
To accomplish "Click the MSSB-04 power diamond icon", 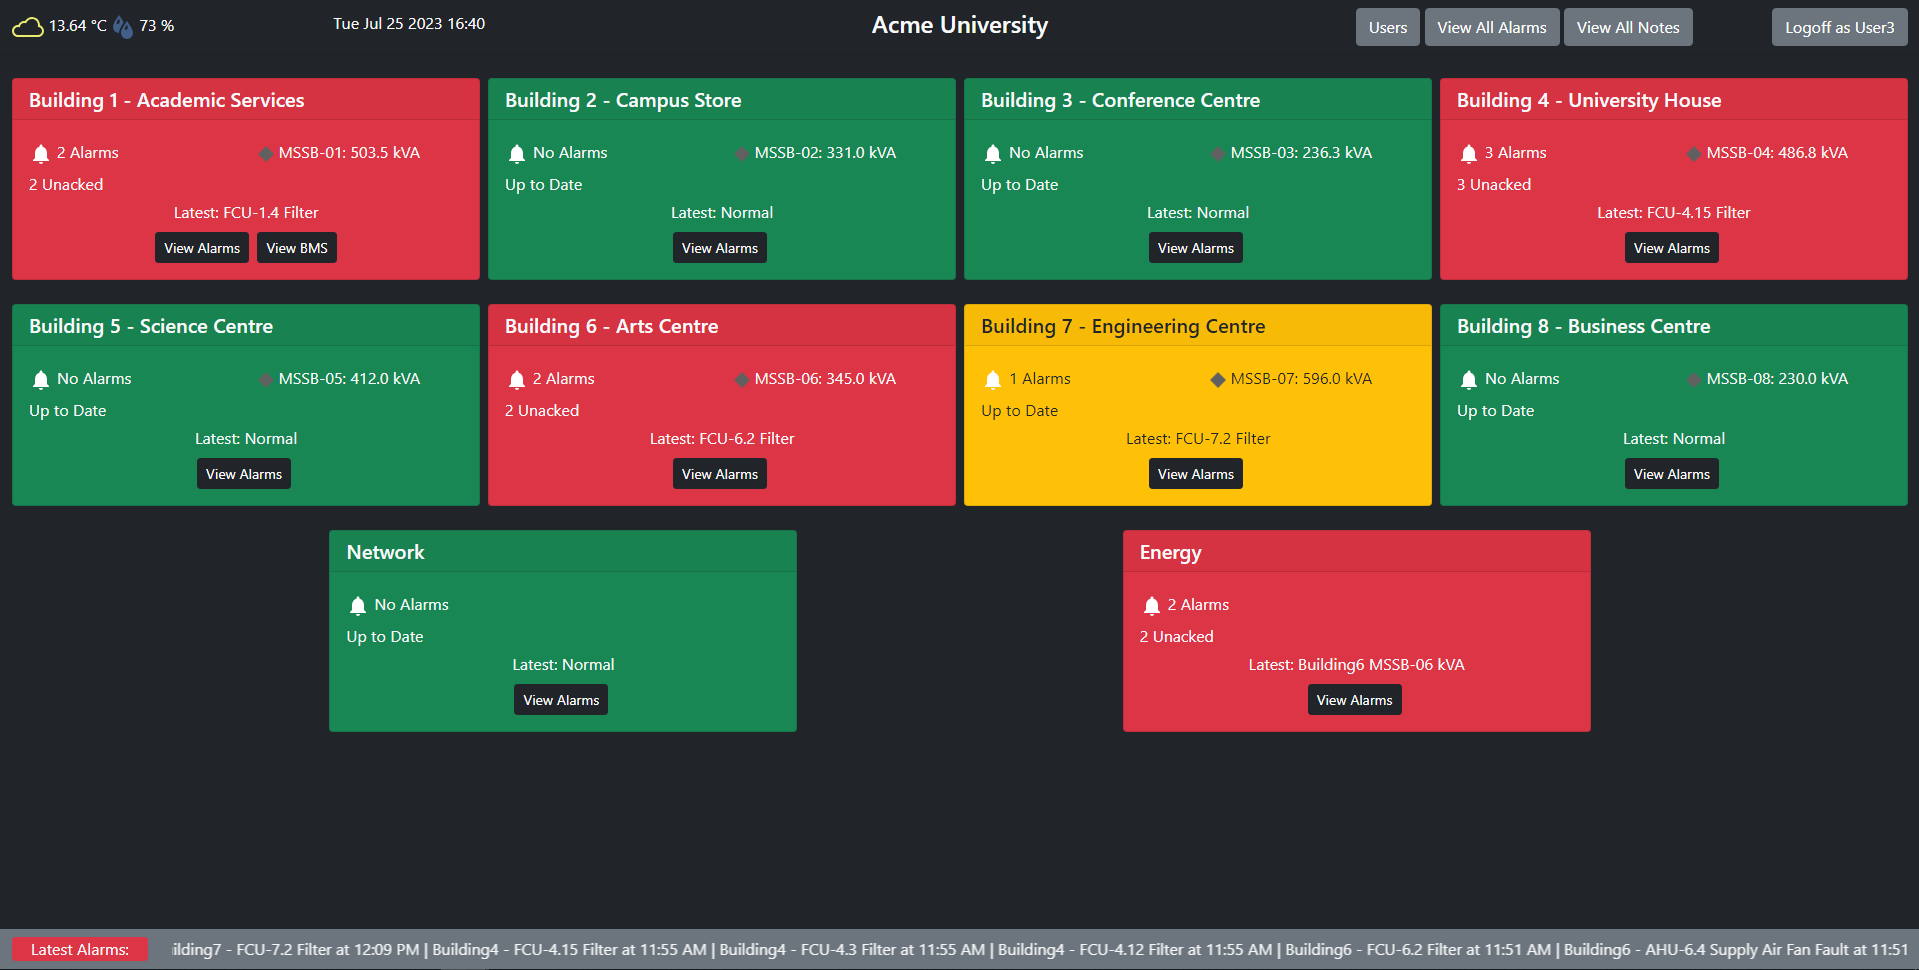I will coord(1693,153).
